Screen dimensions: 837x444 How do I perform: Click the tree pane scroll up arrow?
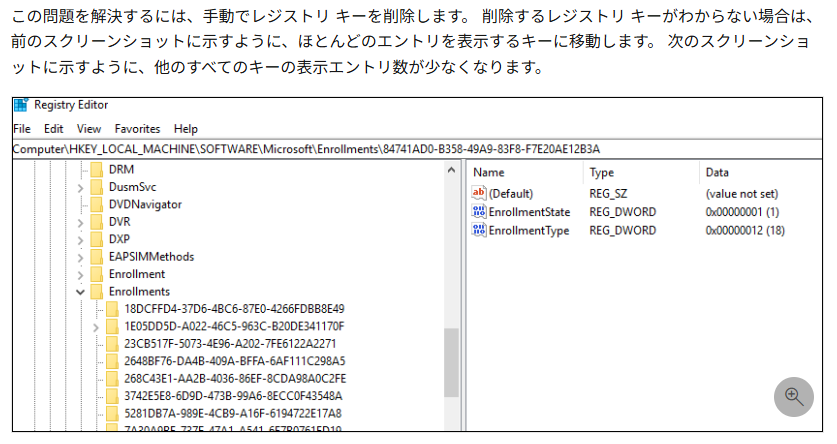(451, 170)
